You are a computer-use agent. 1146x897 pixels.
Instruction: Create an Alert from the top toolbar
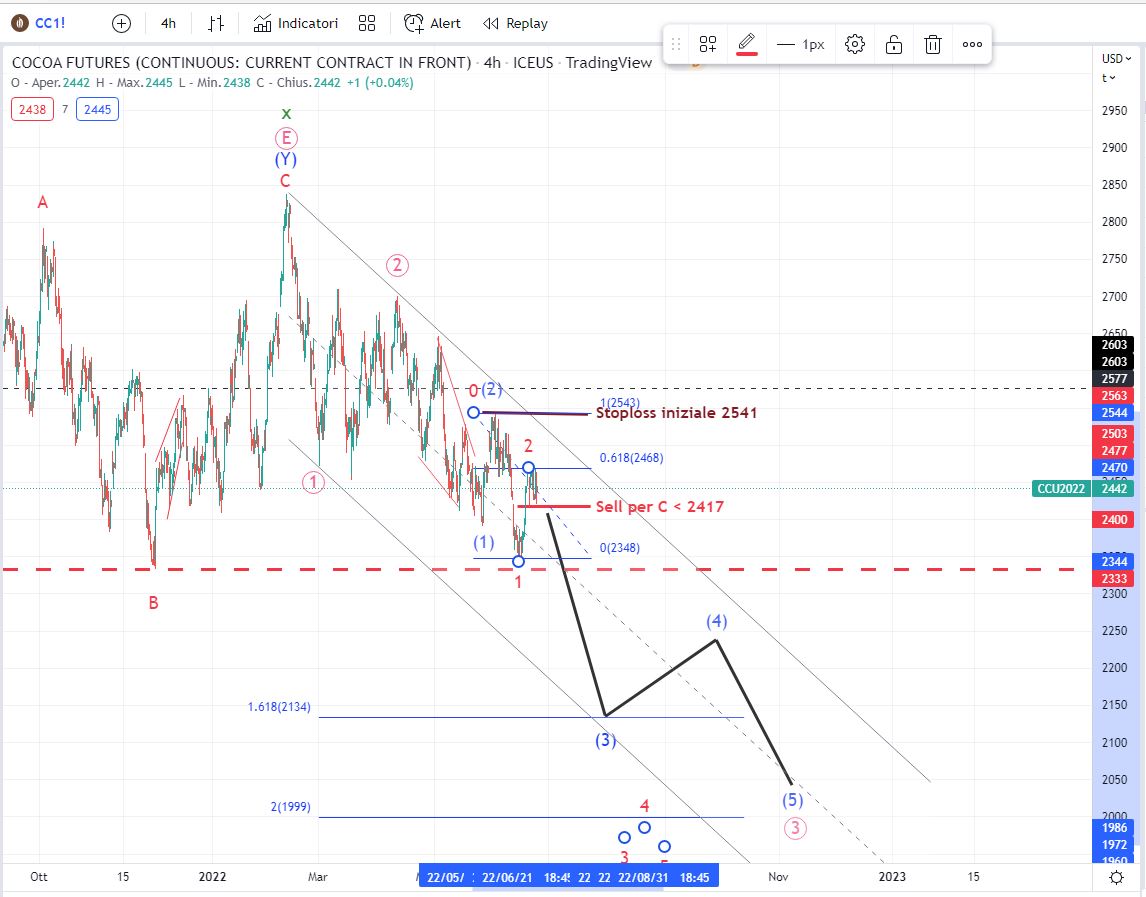[x=432, y=23]
